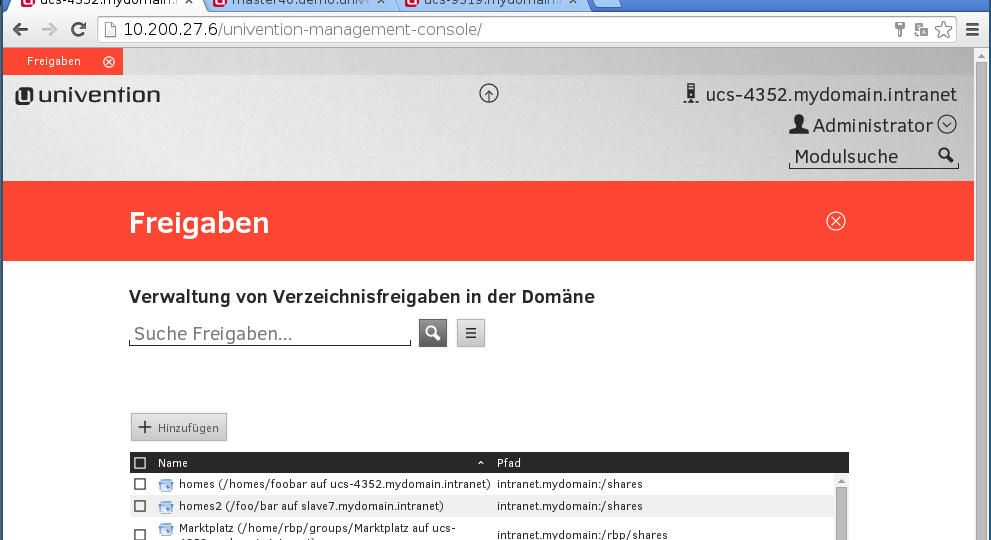Click the share icon beside homes entry
This screenshot has height=540, width=991.
tap(166, 485)
